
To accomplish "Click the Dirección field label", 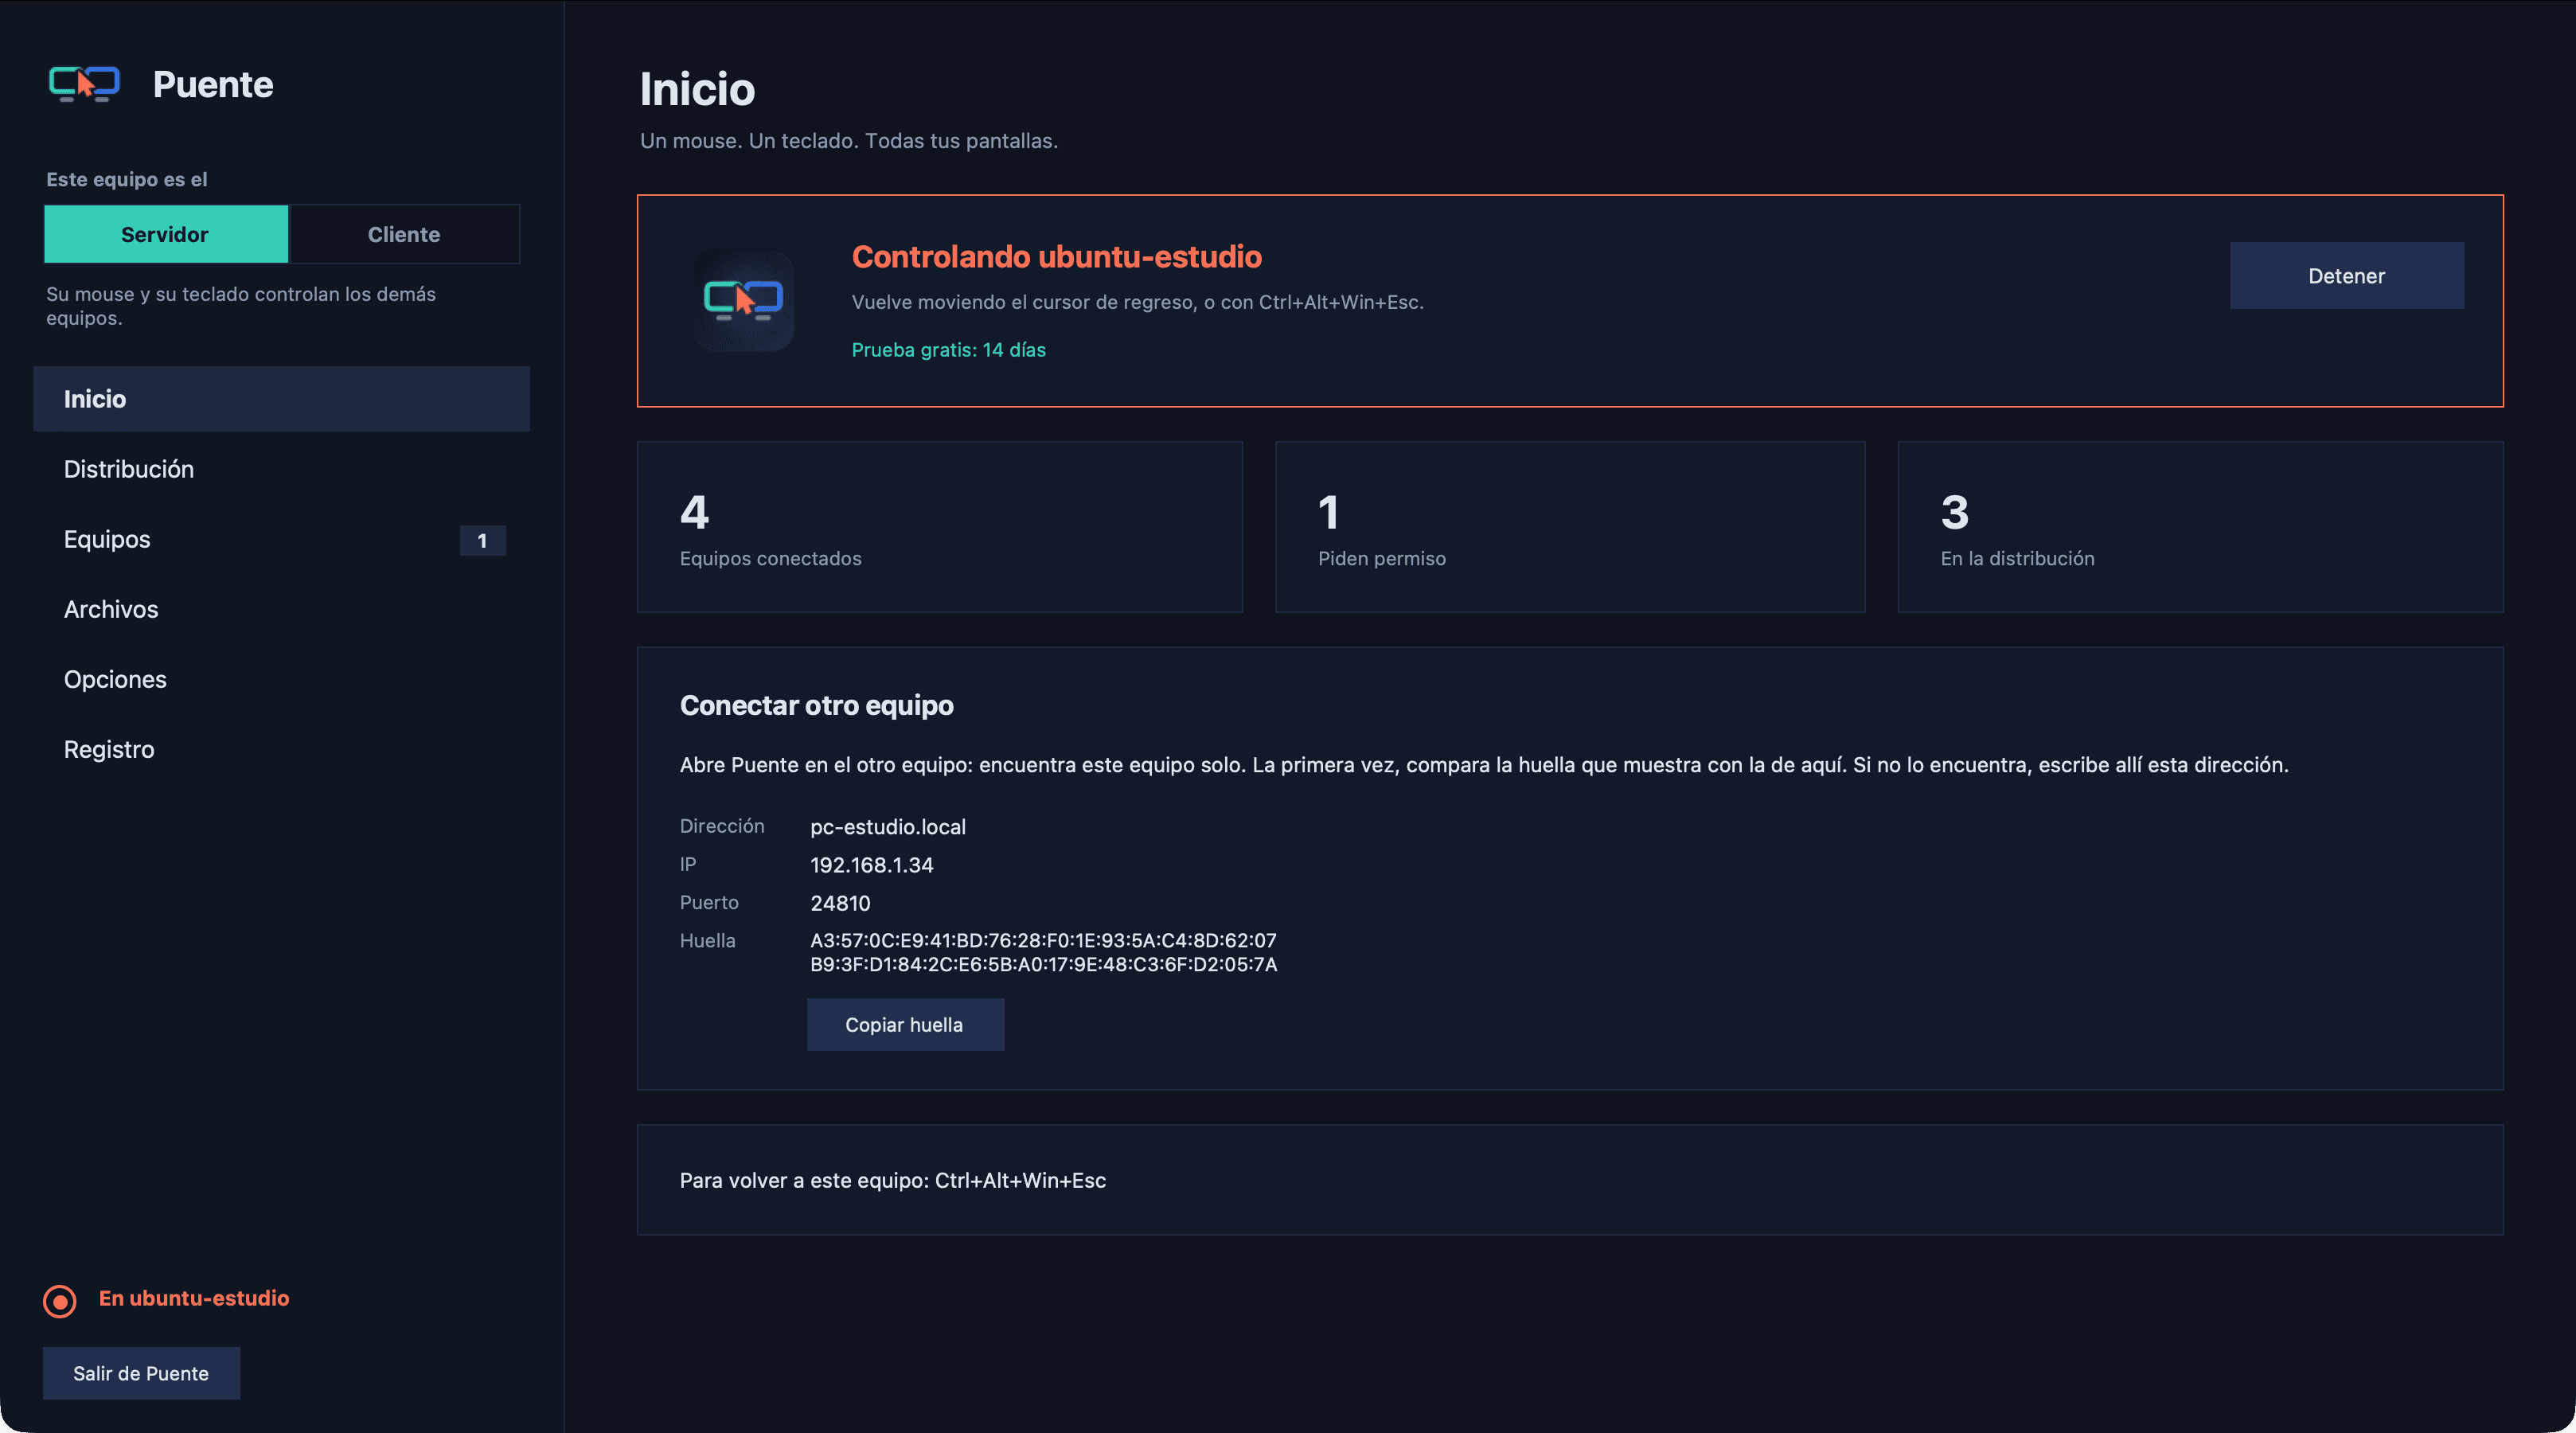I will coord(722,826).
